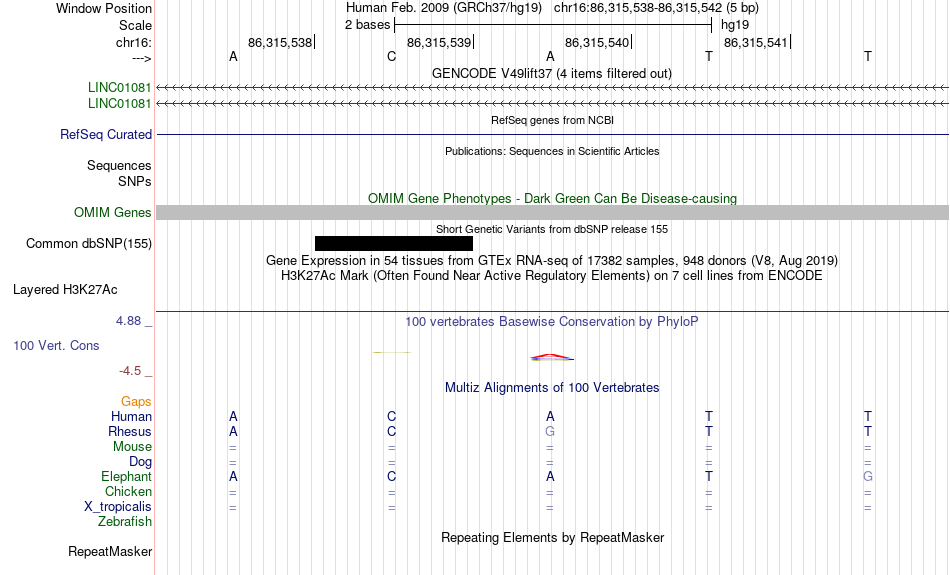Viewport: 950px width, 575px height.
Task: Click the 4.88 PhyloP upper limit value
Action: click(128, 321)
